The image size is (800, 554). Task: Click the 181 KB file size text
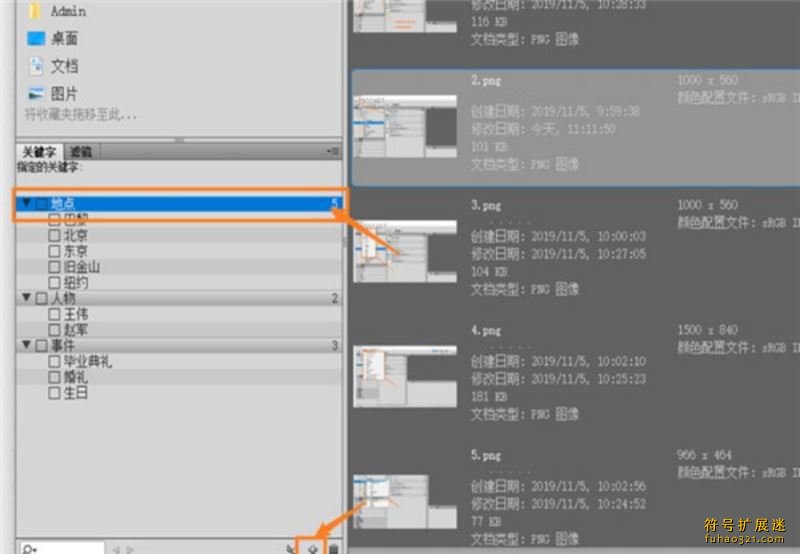coord(489,396)
